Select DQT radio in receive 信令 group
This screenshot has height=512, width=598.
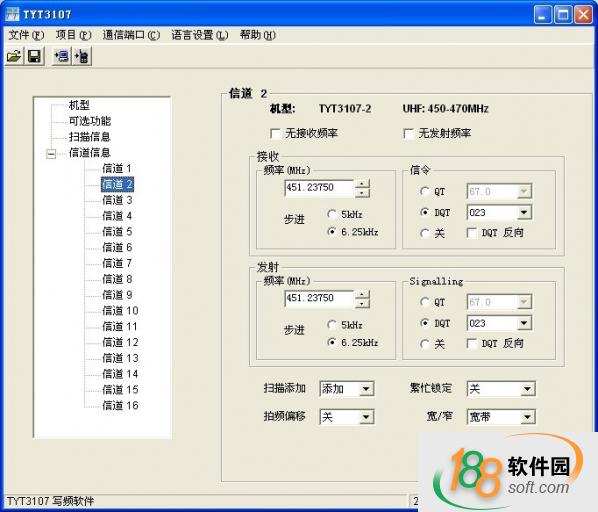pyautogui.click(x=424, y=212)
